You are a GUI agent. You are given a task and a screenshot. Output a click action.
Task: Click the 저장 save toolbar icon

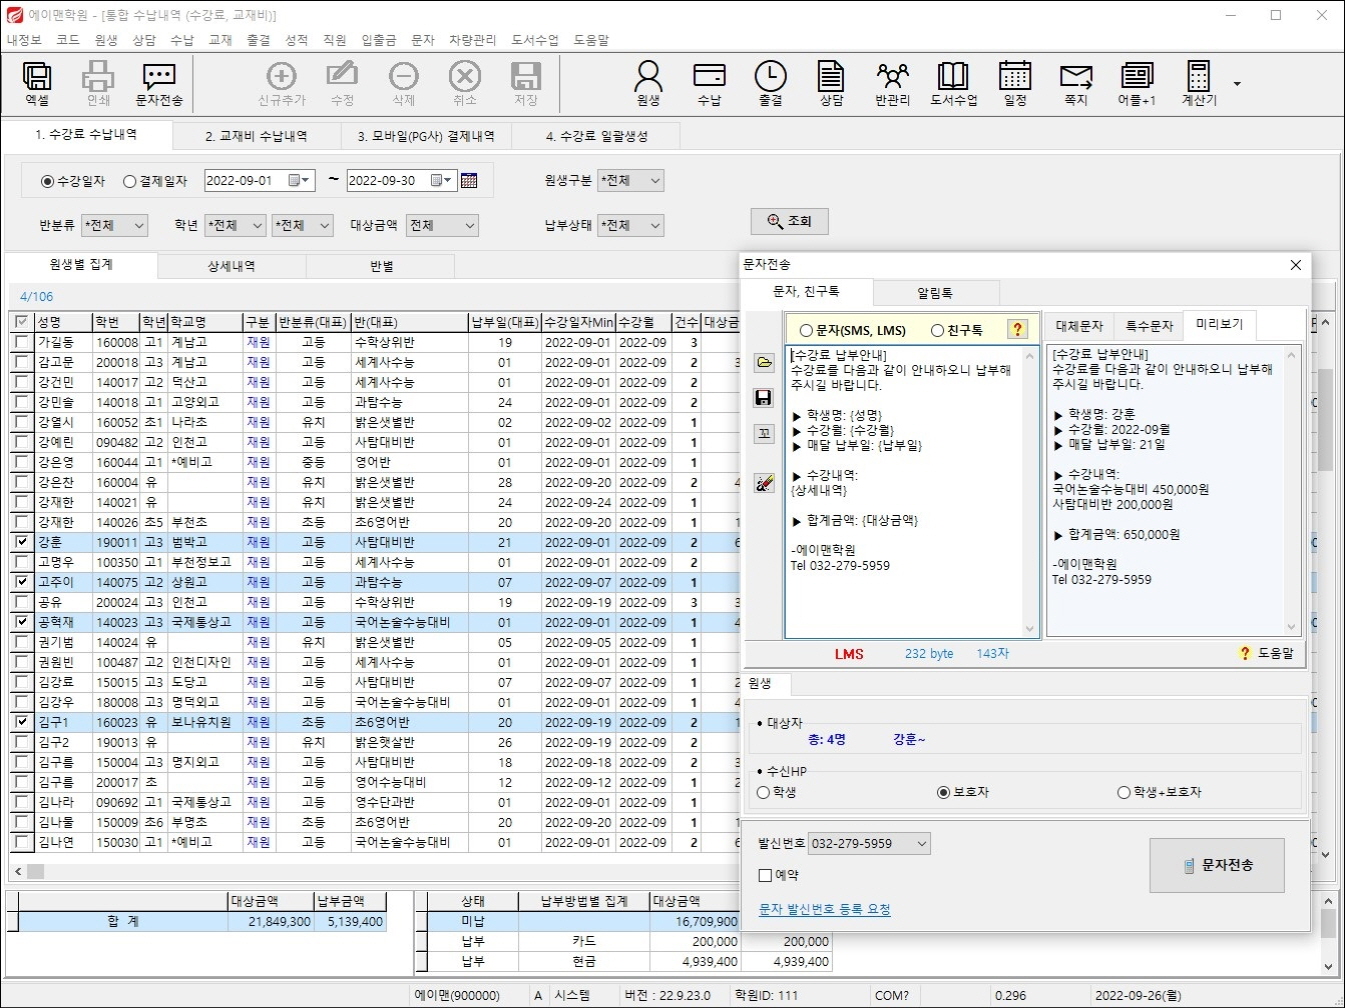(x=525, y=83)
